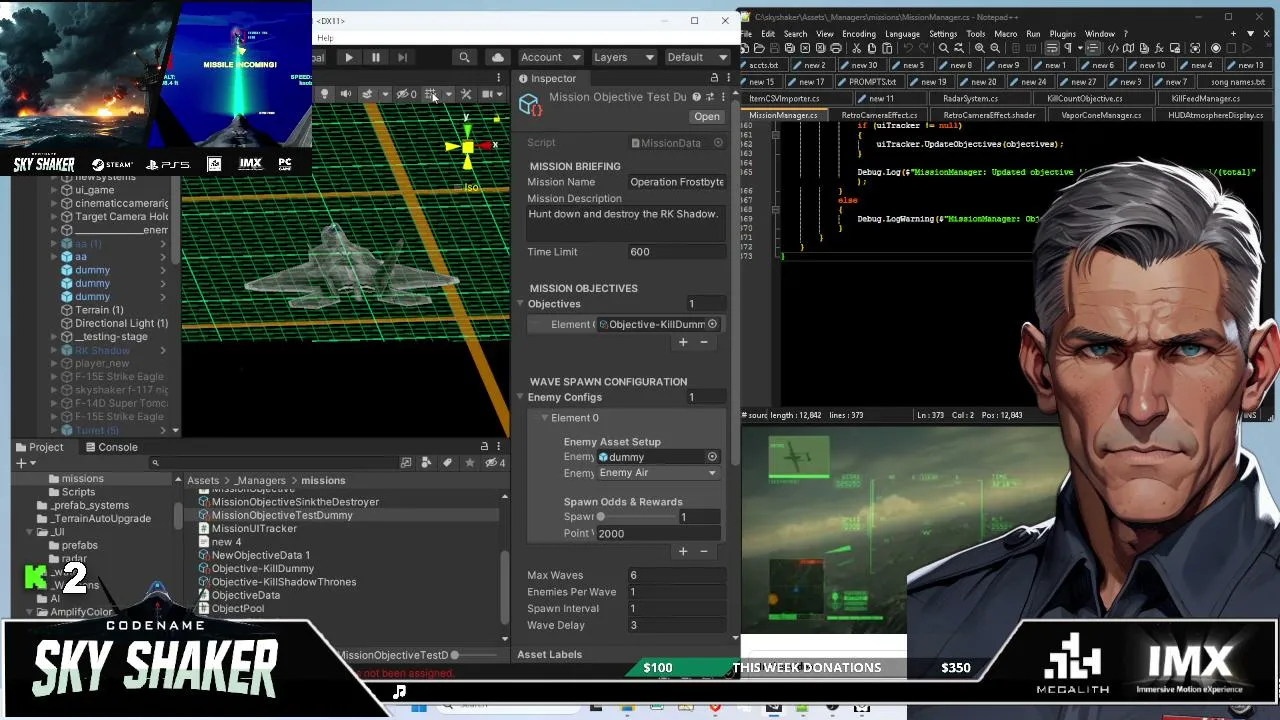Open Project create asset plus menu
This screenshot has width=1280, height=720.
[x=25, y=463]
